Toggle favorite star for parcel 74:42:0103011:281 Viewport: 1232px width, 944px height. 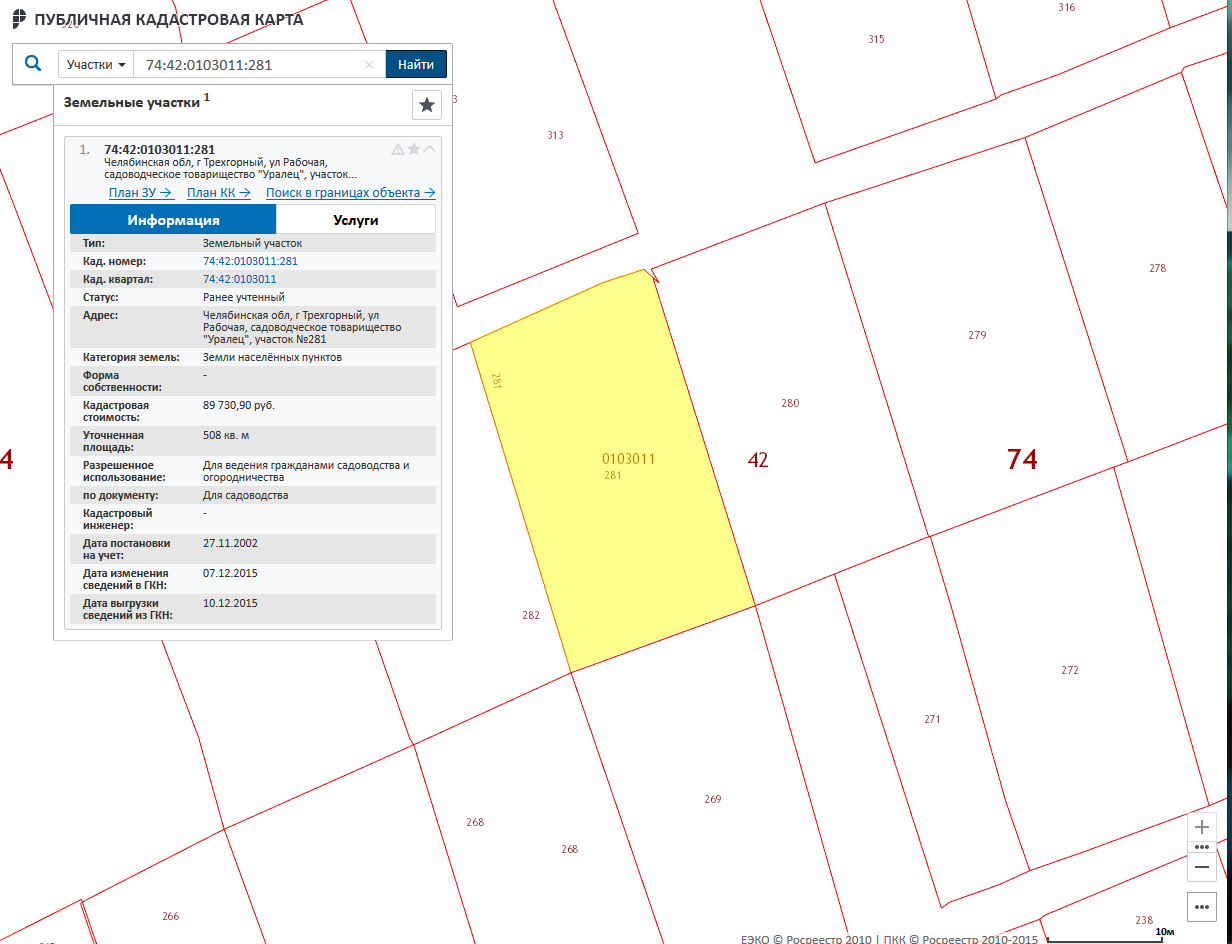pos(414,149)
